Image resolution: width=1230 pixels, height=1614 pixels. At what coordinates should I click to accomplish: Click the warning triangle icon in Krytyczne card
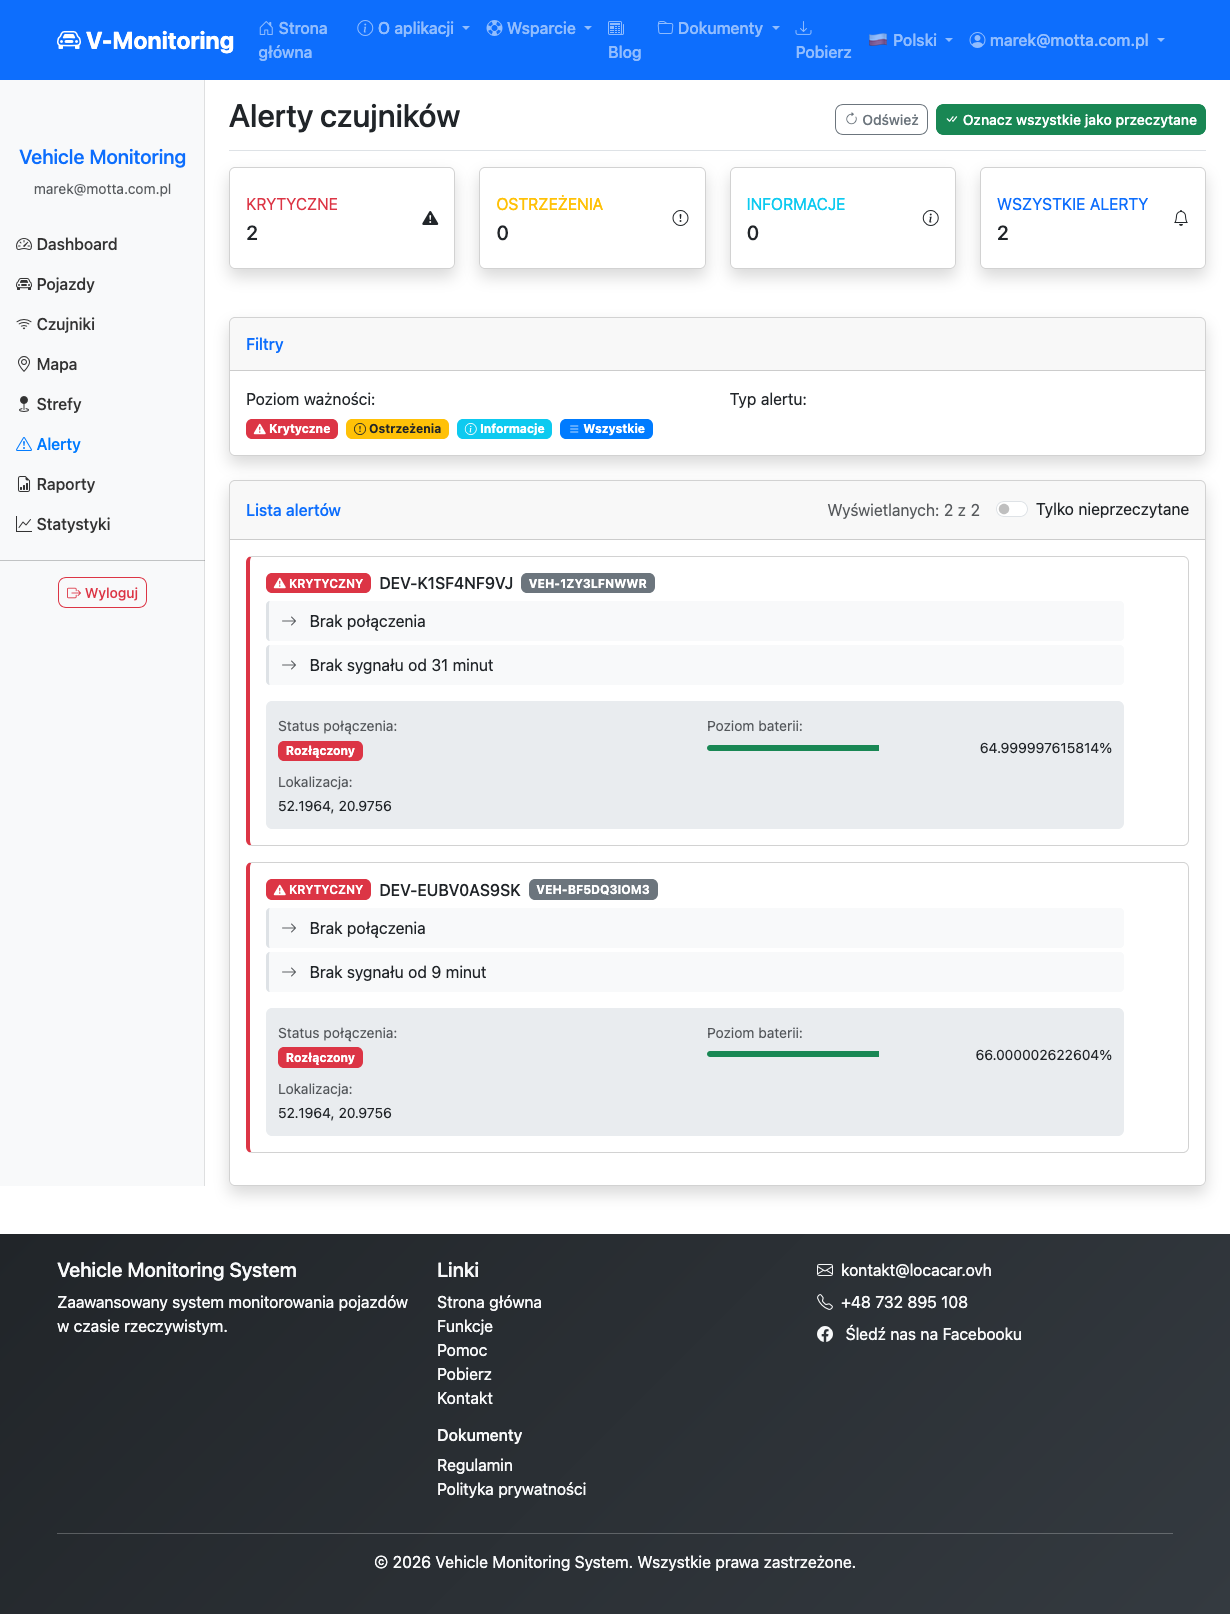(x=430, y=218)
